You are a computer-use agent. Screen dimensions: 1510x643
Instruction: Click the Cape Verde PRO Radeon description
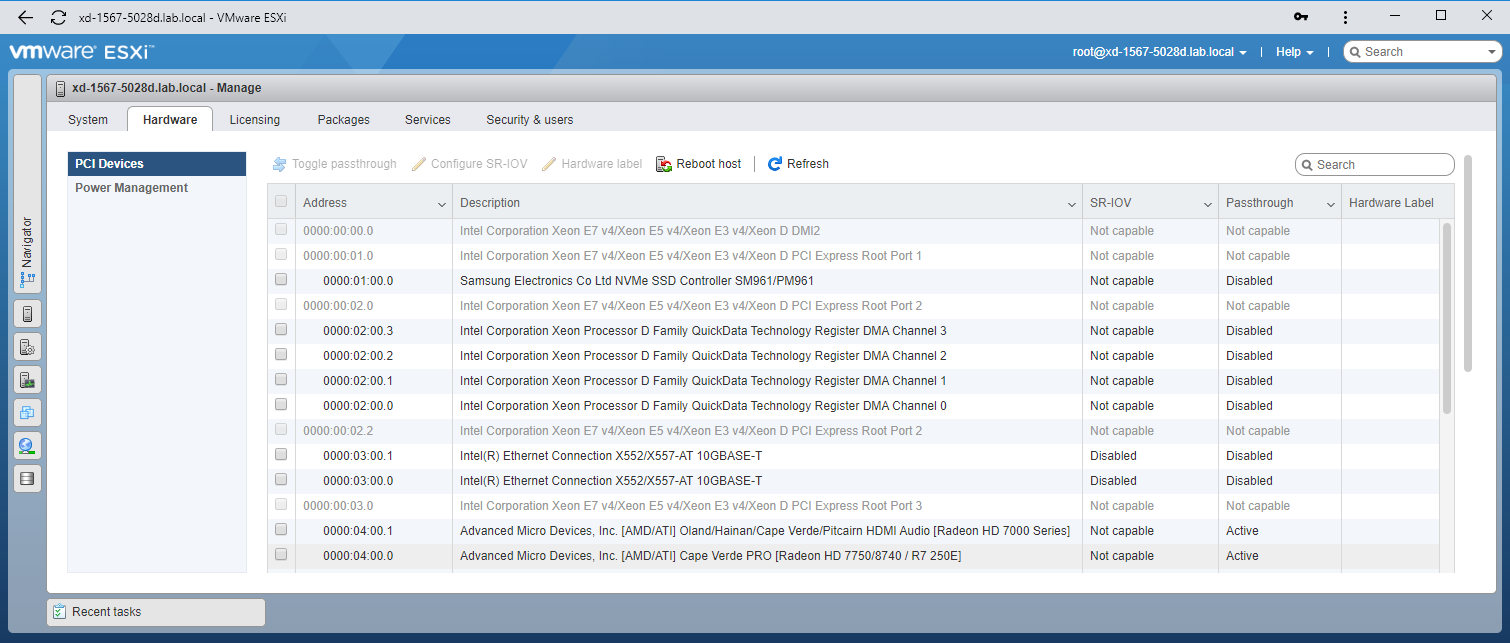(x=710, y=556)
